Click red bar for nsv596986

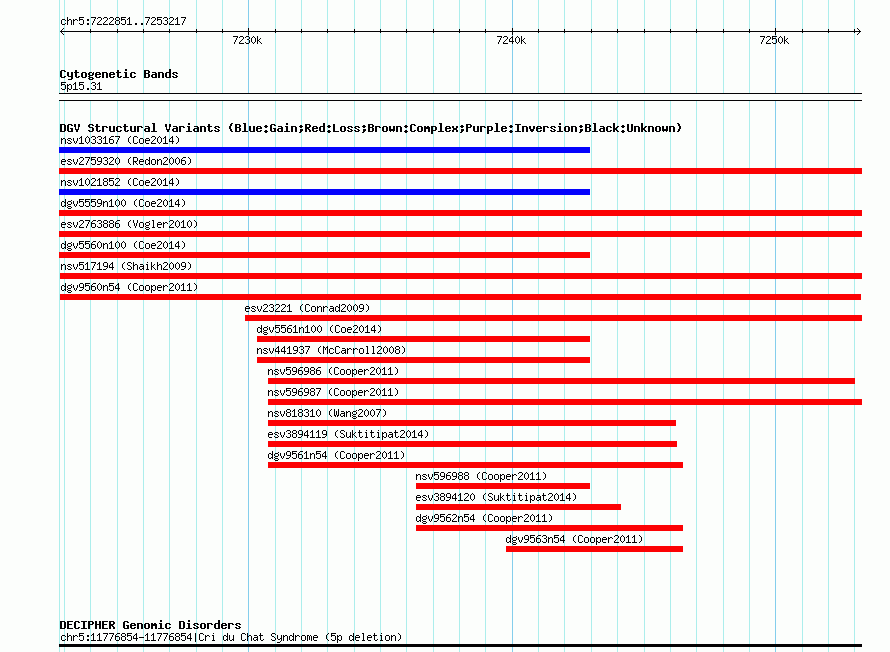561,381
